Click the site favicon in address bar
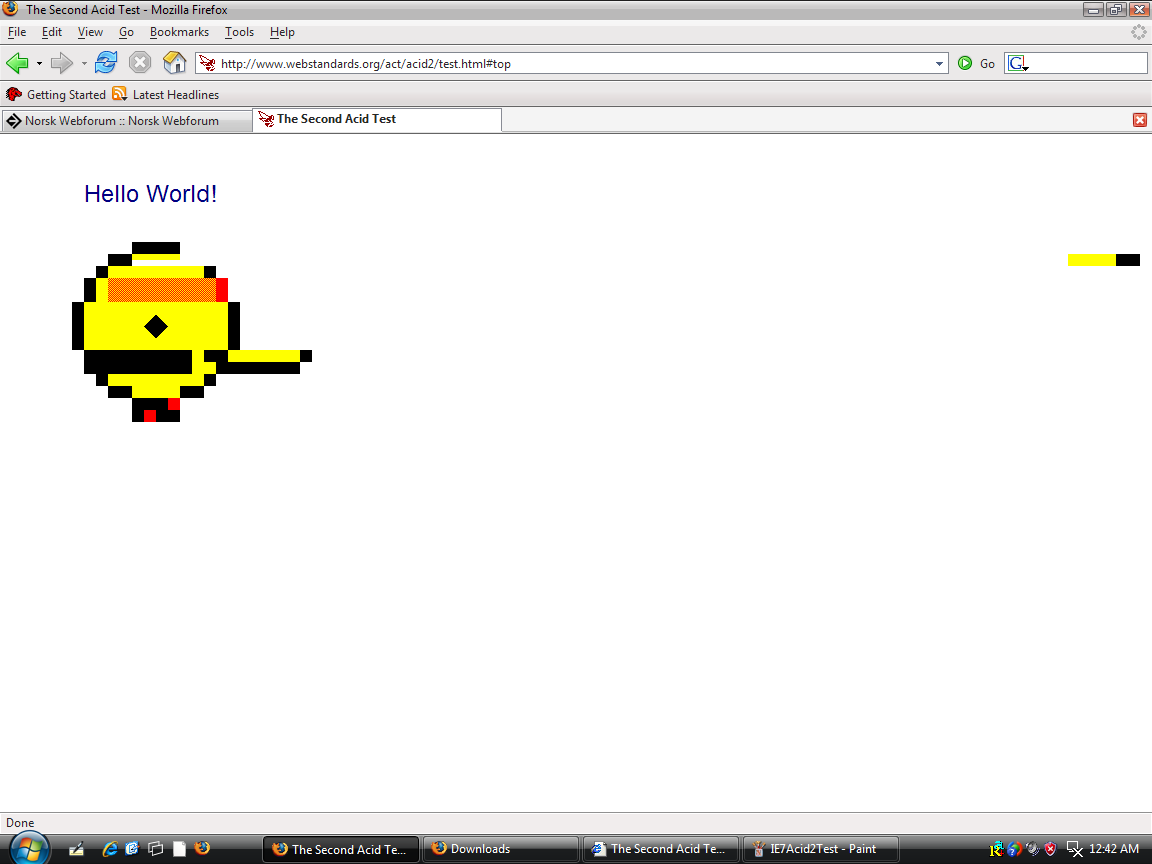The width and height of the screenshot is (1152, 864). pos(208,64)
